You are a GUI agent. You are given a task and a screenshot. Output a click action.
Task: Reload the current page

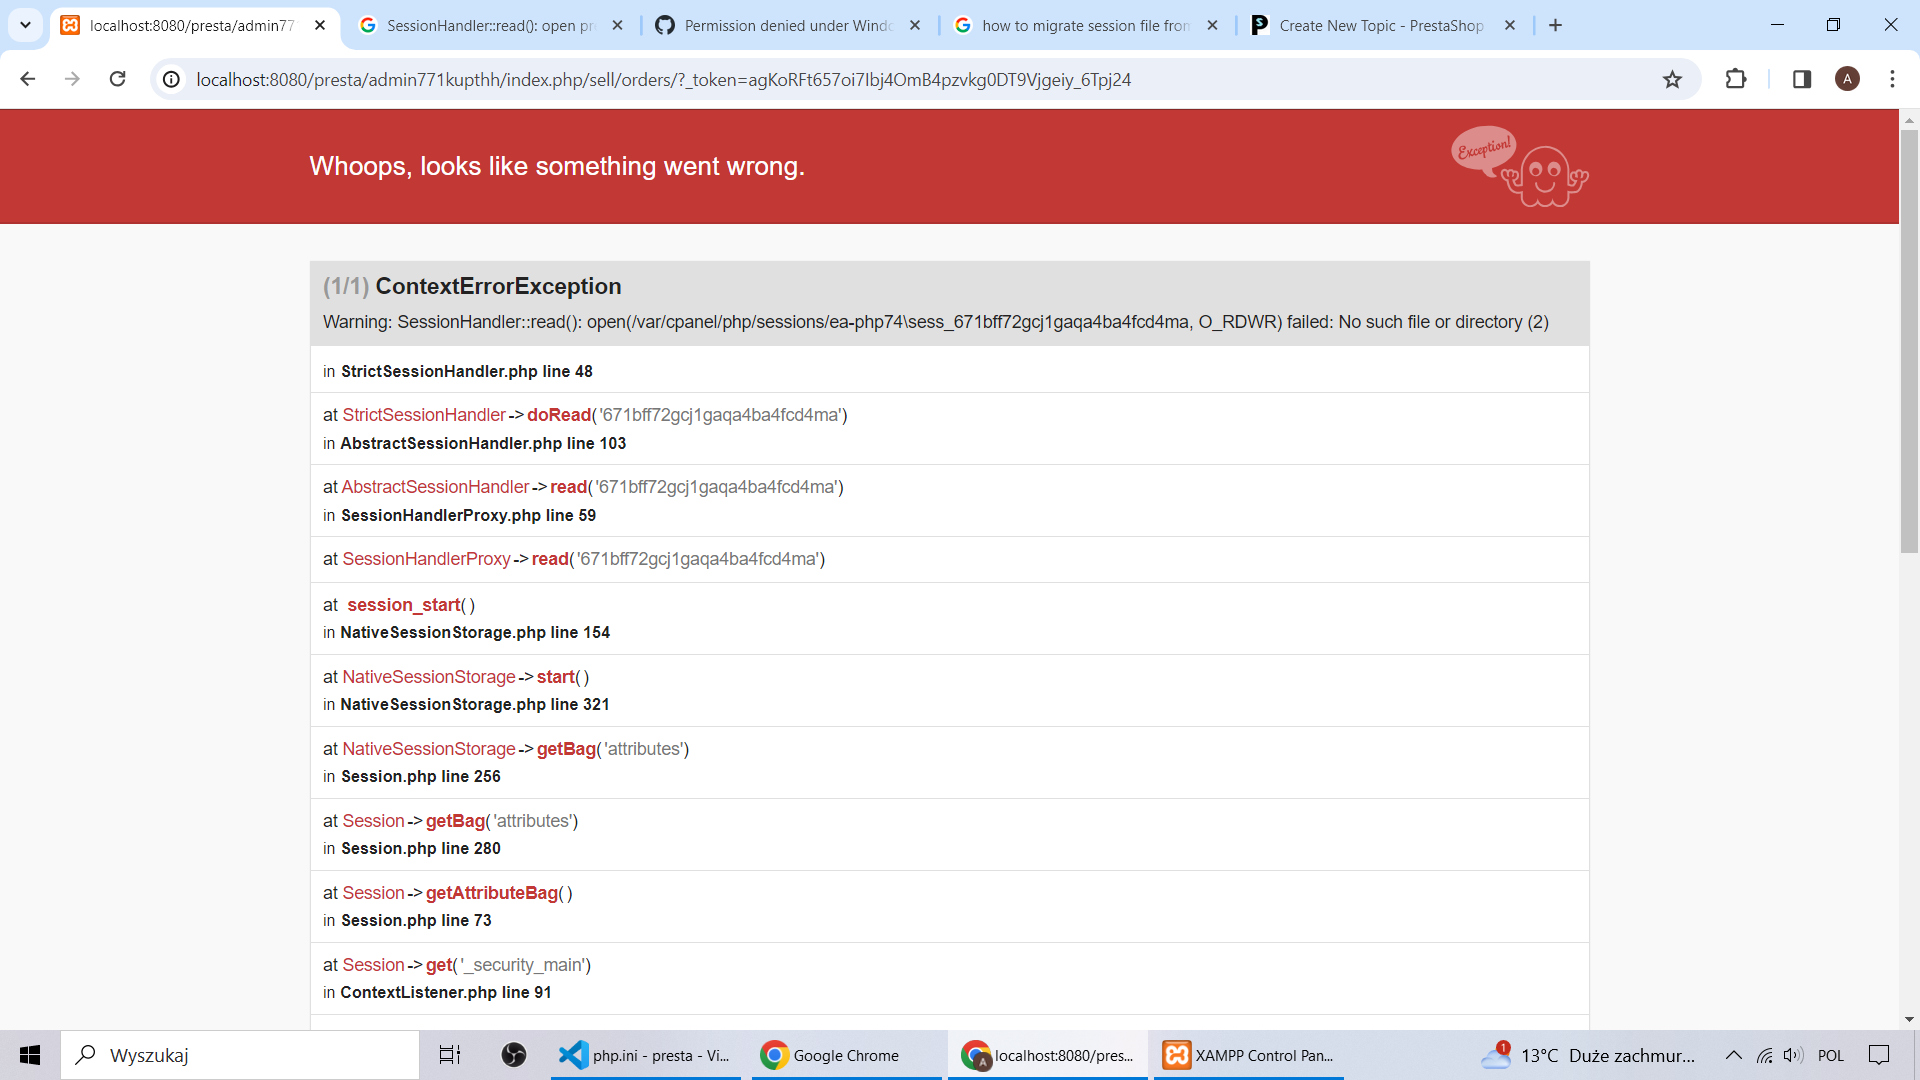coord(117,79)
